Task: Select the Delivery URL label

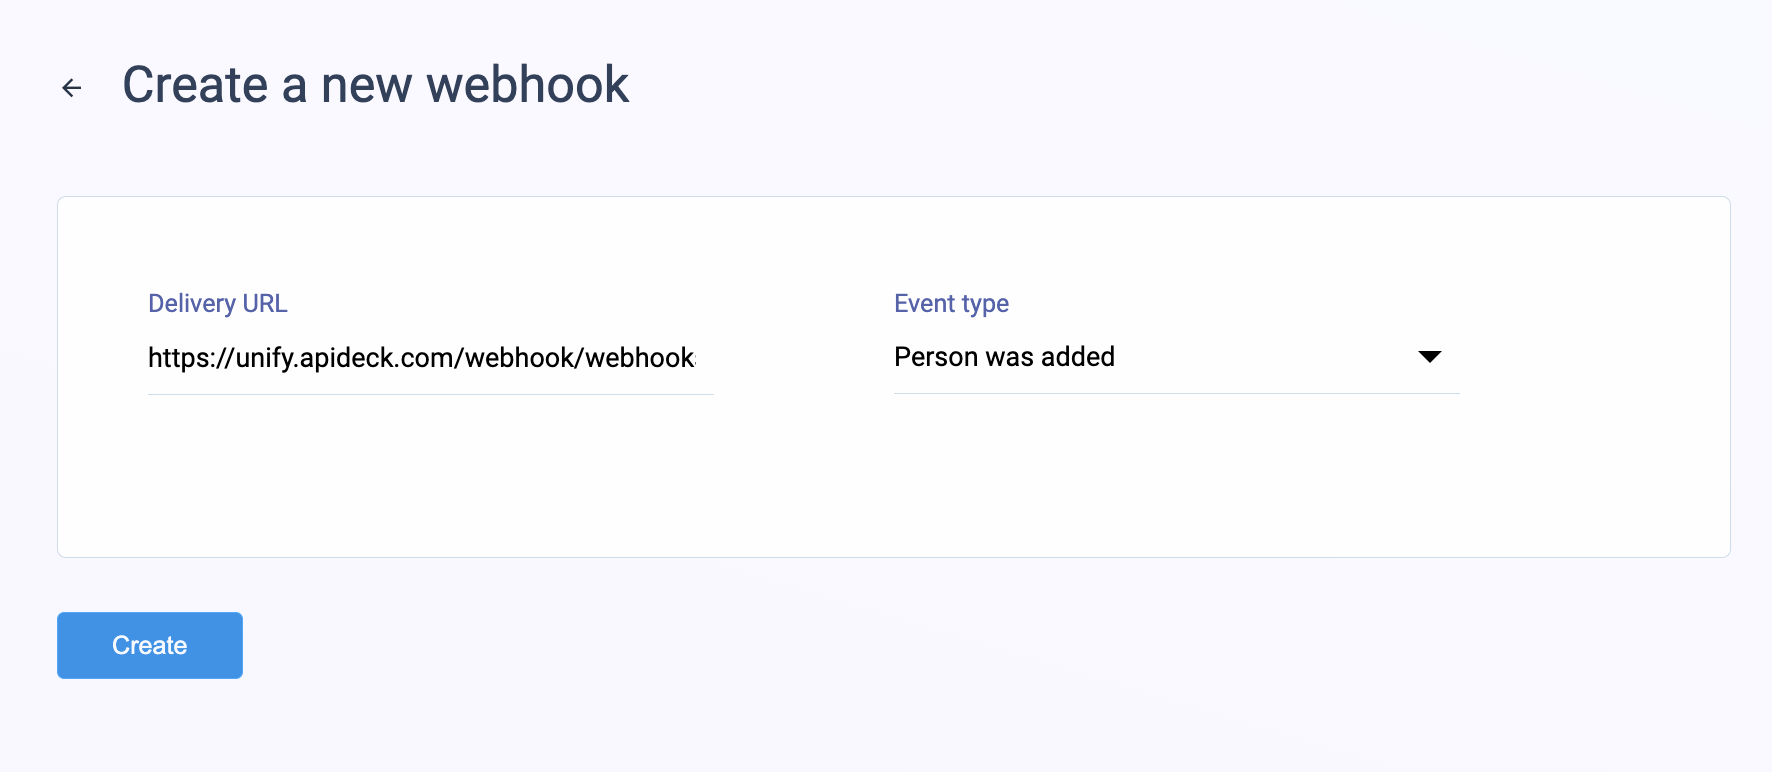Action: point(217,303)
